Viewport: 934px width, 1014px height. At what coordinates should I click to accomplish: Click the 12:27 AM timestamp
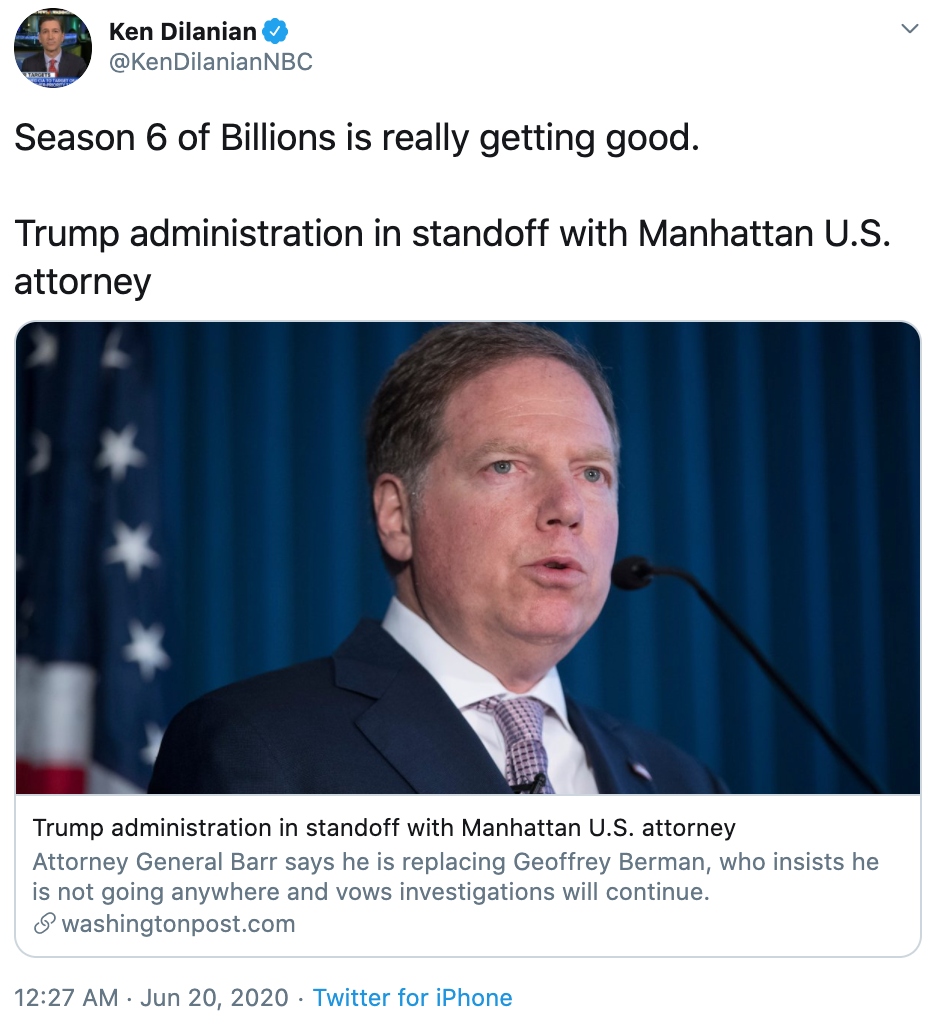click(x=65, y=998)
